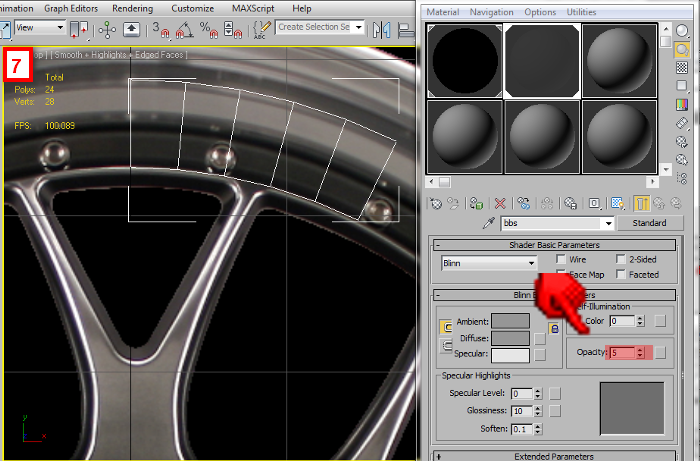
Task: Pick material from object with eyedropper
Action: 489,223
